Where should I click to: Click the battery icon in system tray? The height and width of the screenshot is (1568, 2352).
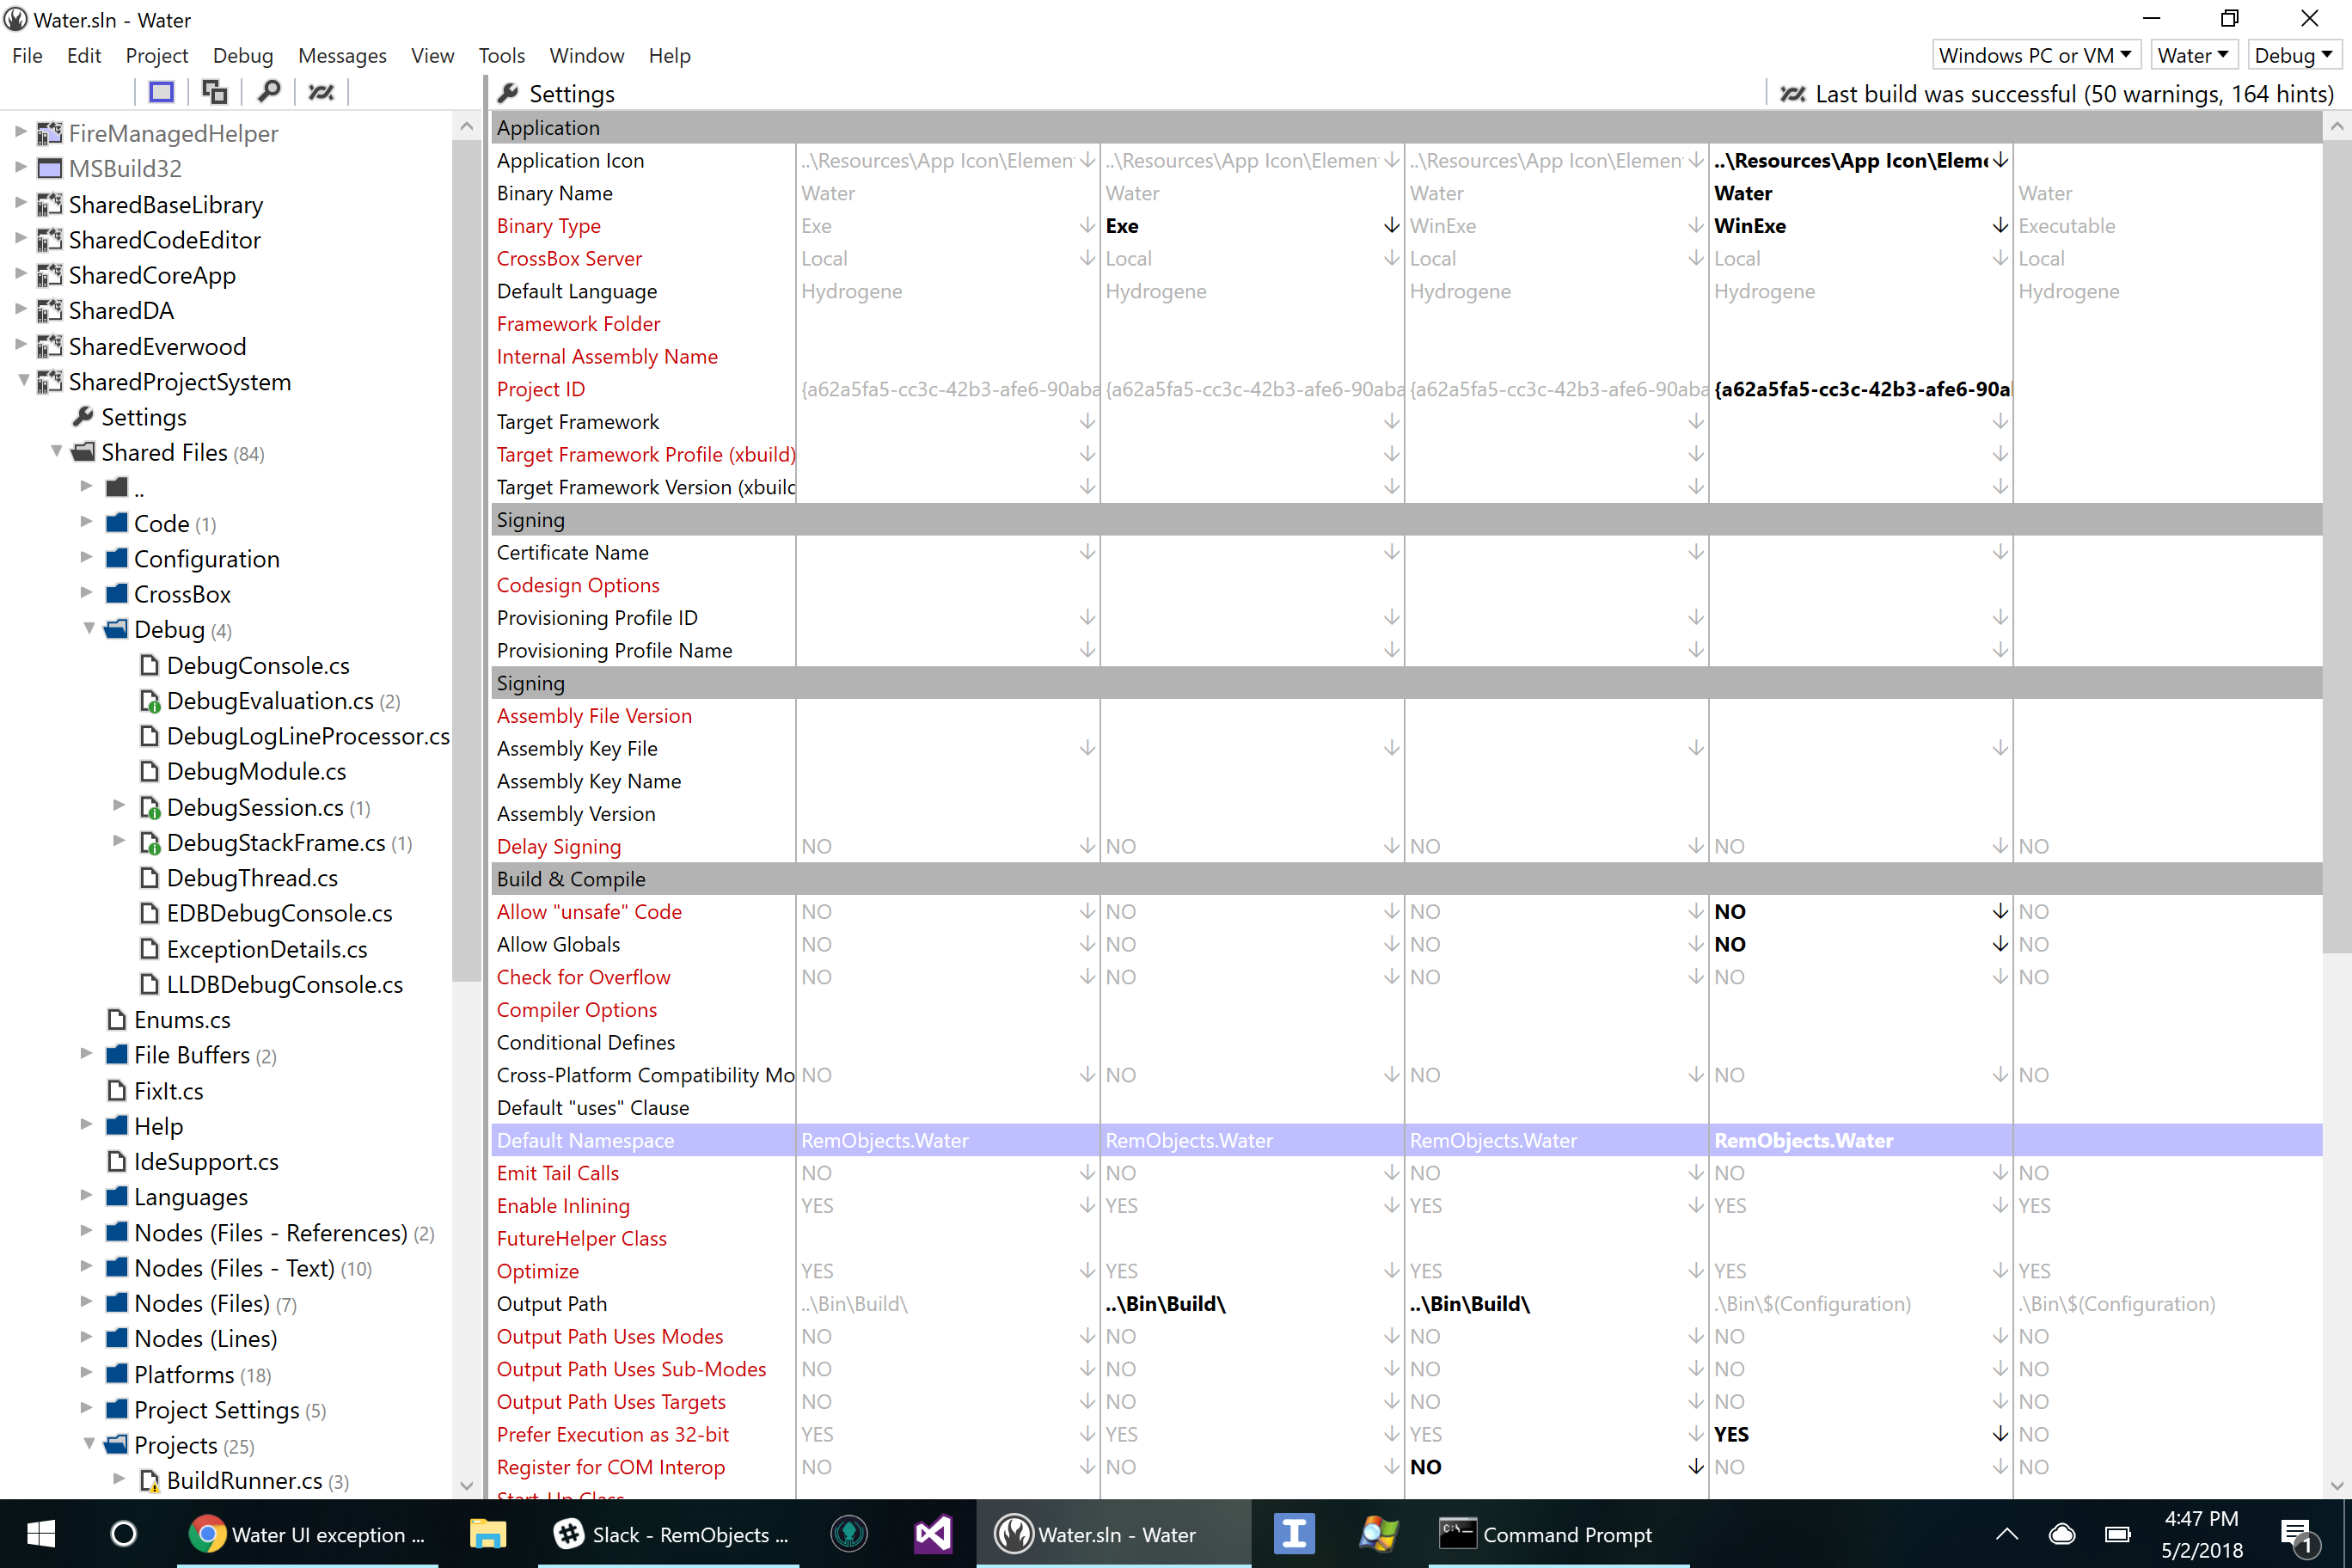pos(2118,1534)
